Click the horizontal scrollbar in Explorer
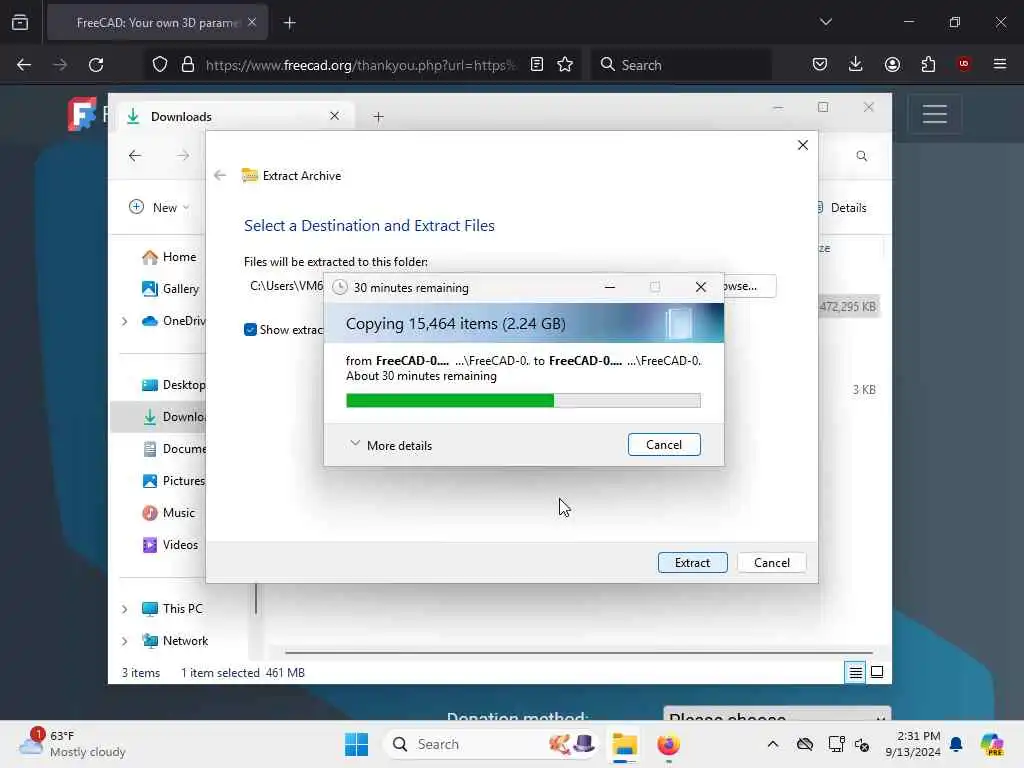This screenshot has height=768, width=1024. coord(579,652)
